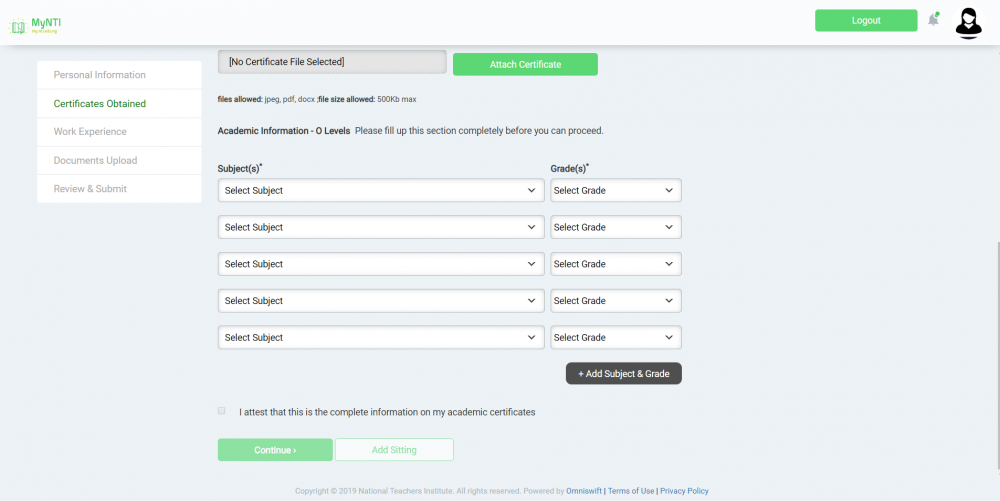Open the first Select Subject dropdown
Screen dimensions: 1000x501
pyautogui.click(x=381, y=191)
